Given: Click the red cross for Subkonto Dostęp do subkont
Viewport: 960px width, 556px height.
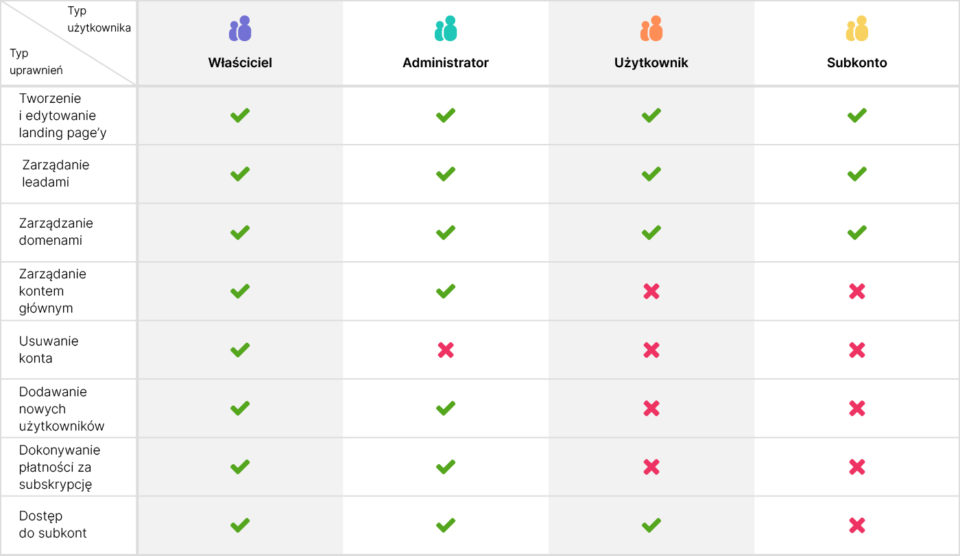Looking at the screenshot, I should [857, 525].
